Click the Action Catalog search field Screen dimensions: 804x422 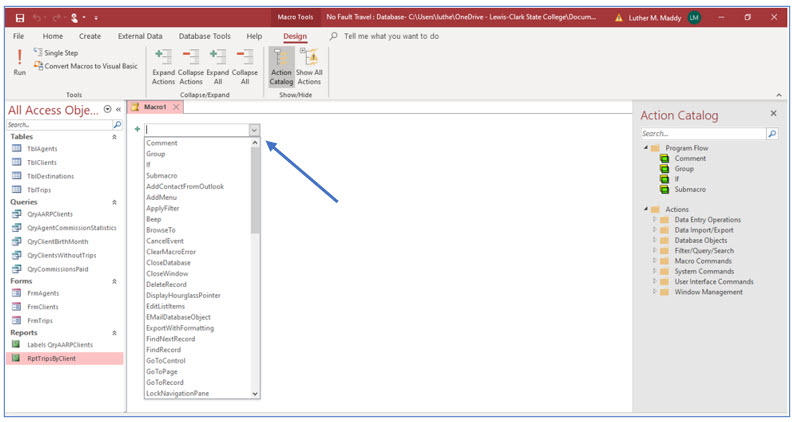coord(703,134)
